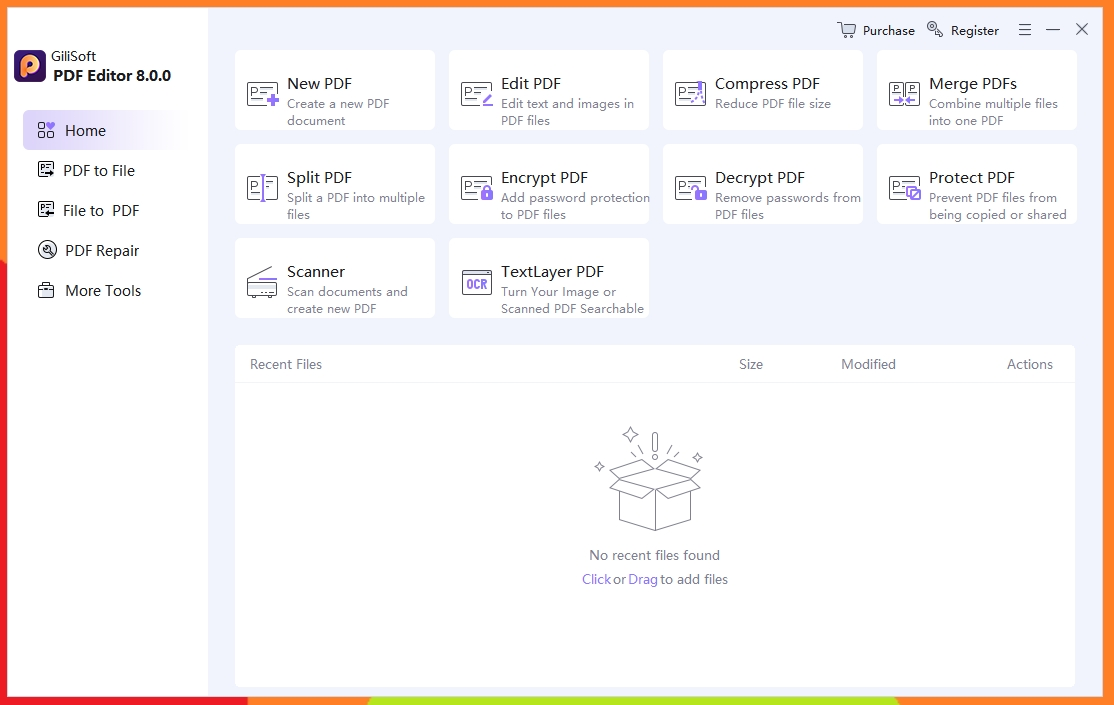This screenshot has width=1114, height=705.
Task: Click the Merge PDFs icon
Action: 904,94
